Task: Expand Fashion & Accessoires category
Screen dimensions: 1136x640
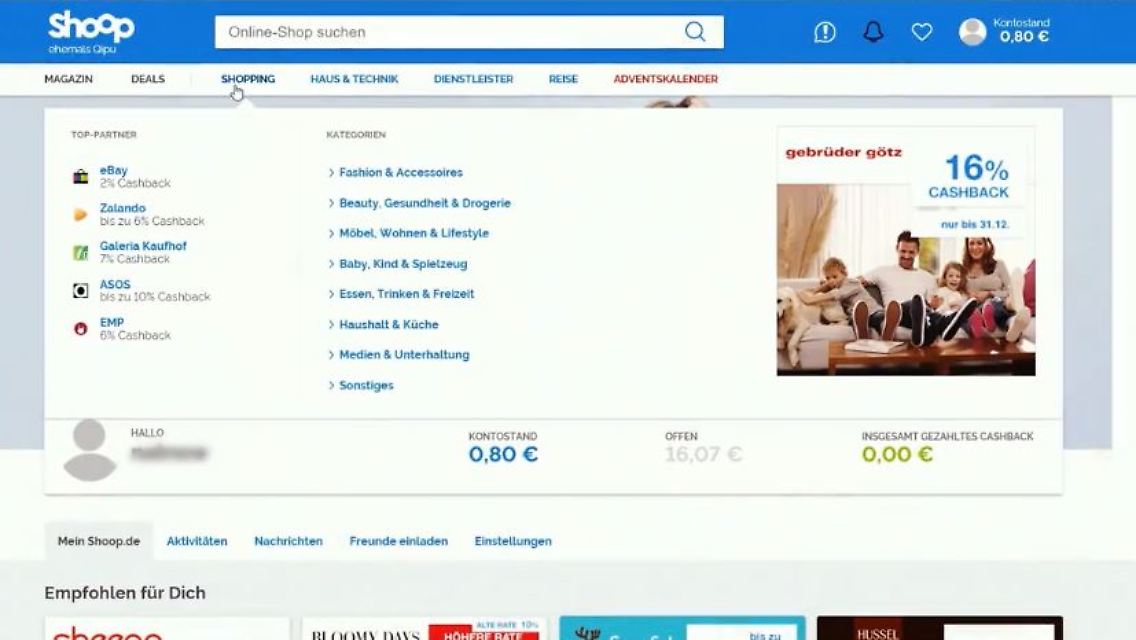Action: click(x=400, y=173)
